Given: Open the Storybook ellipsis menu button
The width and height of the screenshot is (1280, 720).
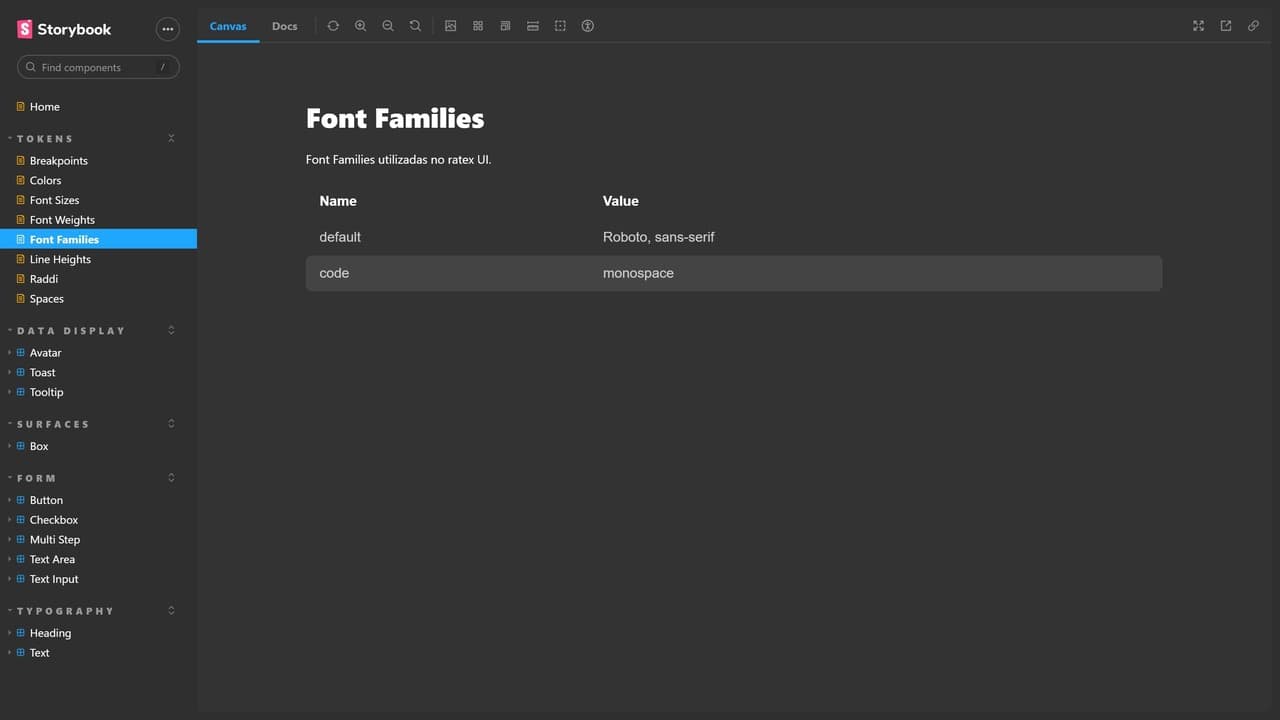Looking at the screenshot, I should pos(167,29).
